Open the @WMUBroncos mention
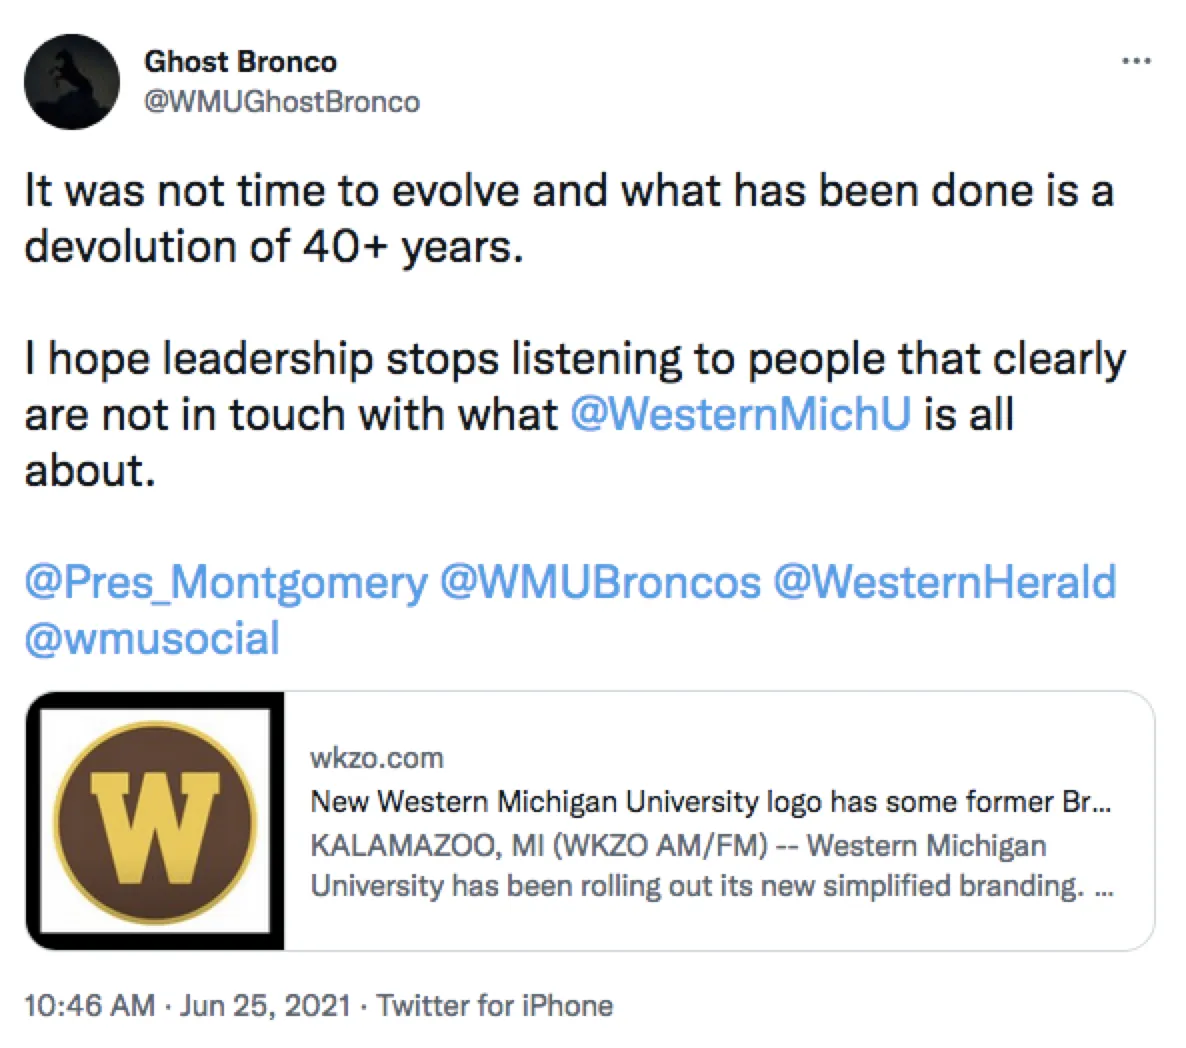The height and width of the screenshot is (1048, 1186). (x=600, y=583)
